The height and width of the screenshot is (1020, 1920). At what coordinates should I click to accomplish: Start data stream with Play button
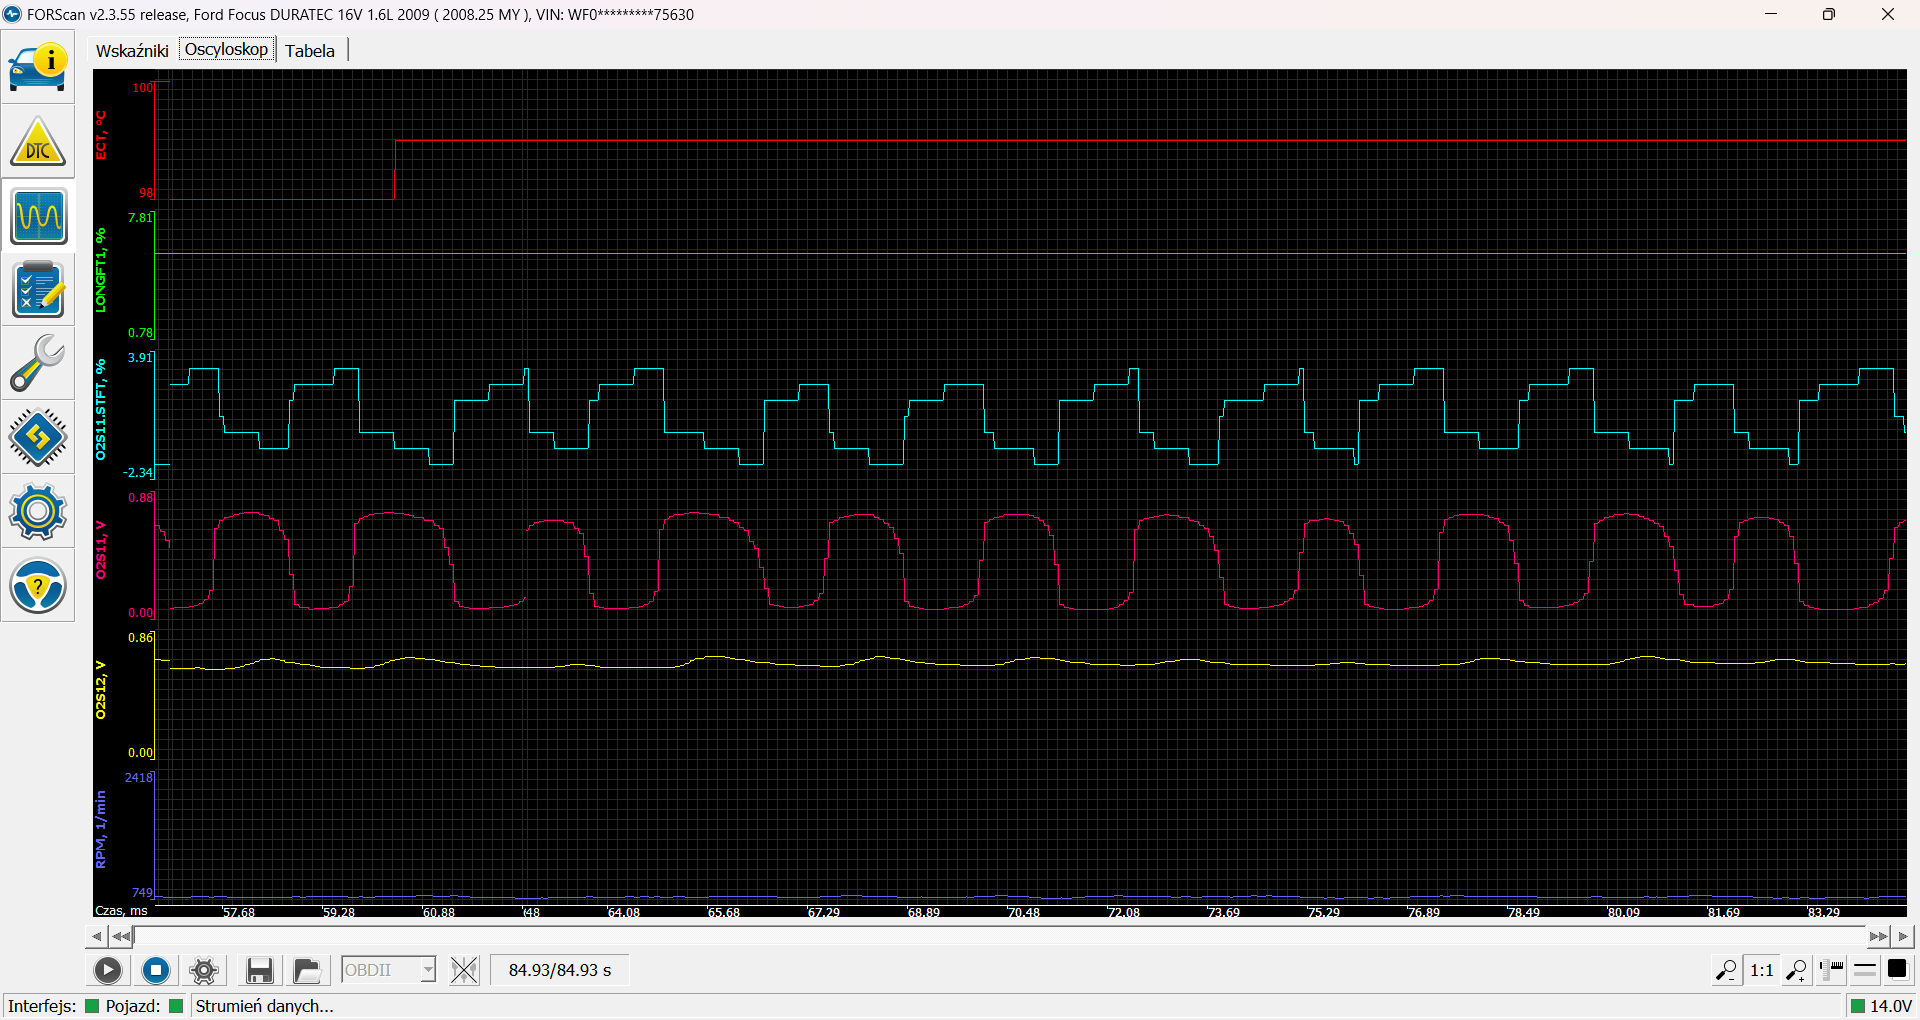click(x=108, y=970)
